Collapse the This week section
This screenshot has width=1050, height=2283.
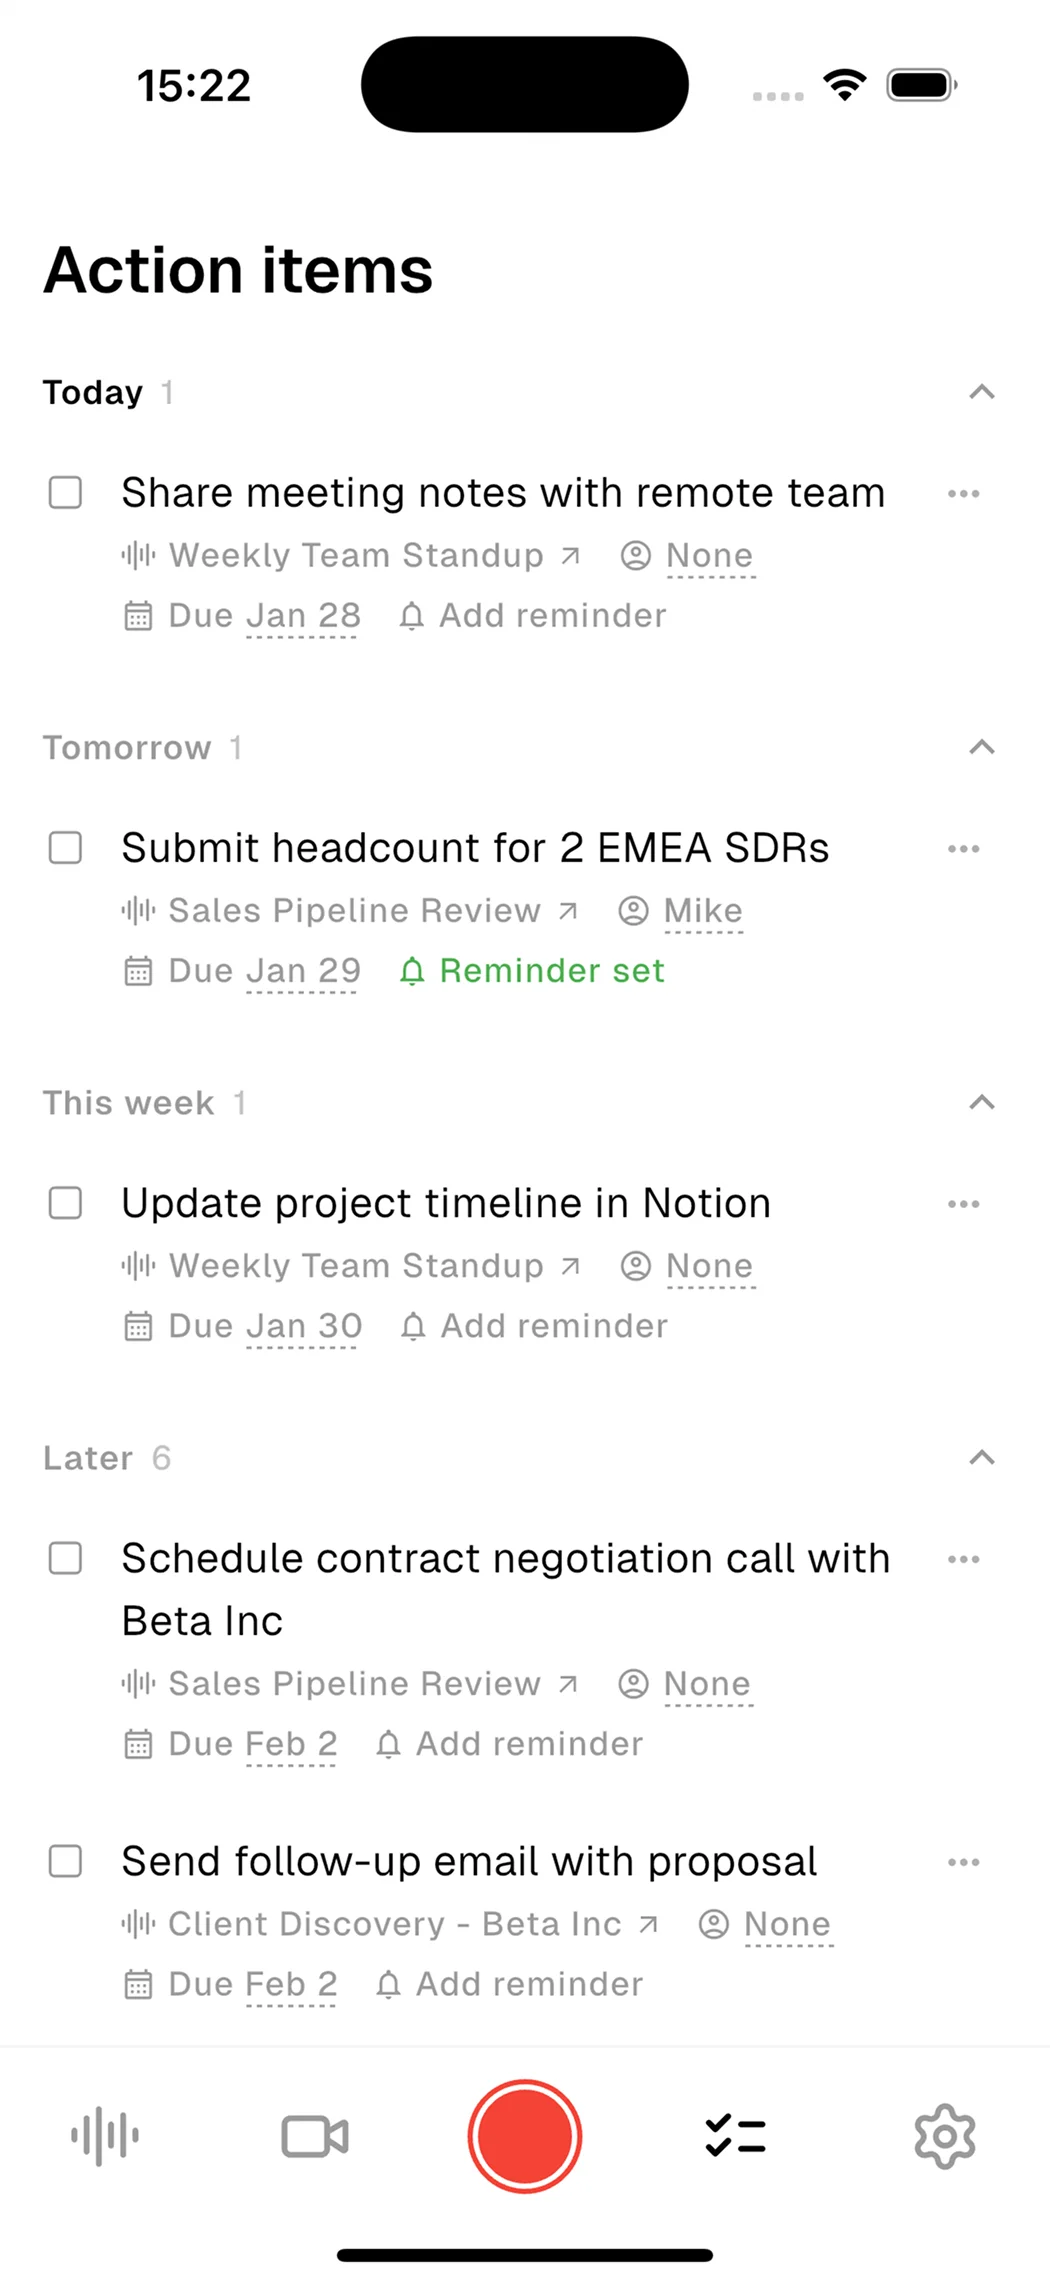[x=982, y=1102]
